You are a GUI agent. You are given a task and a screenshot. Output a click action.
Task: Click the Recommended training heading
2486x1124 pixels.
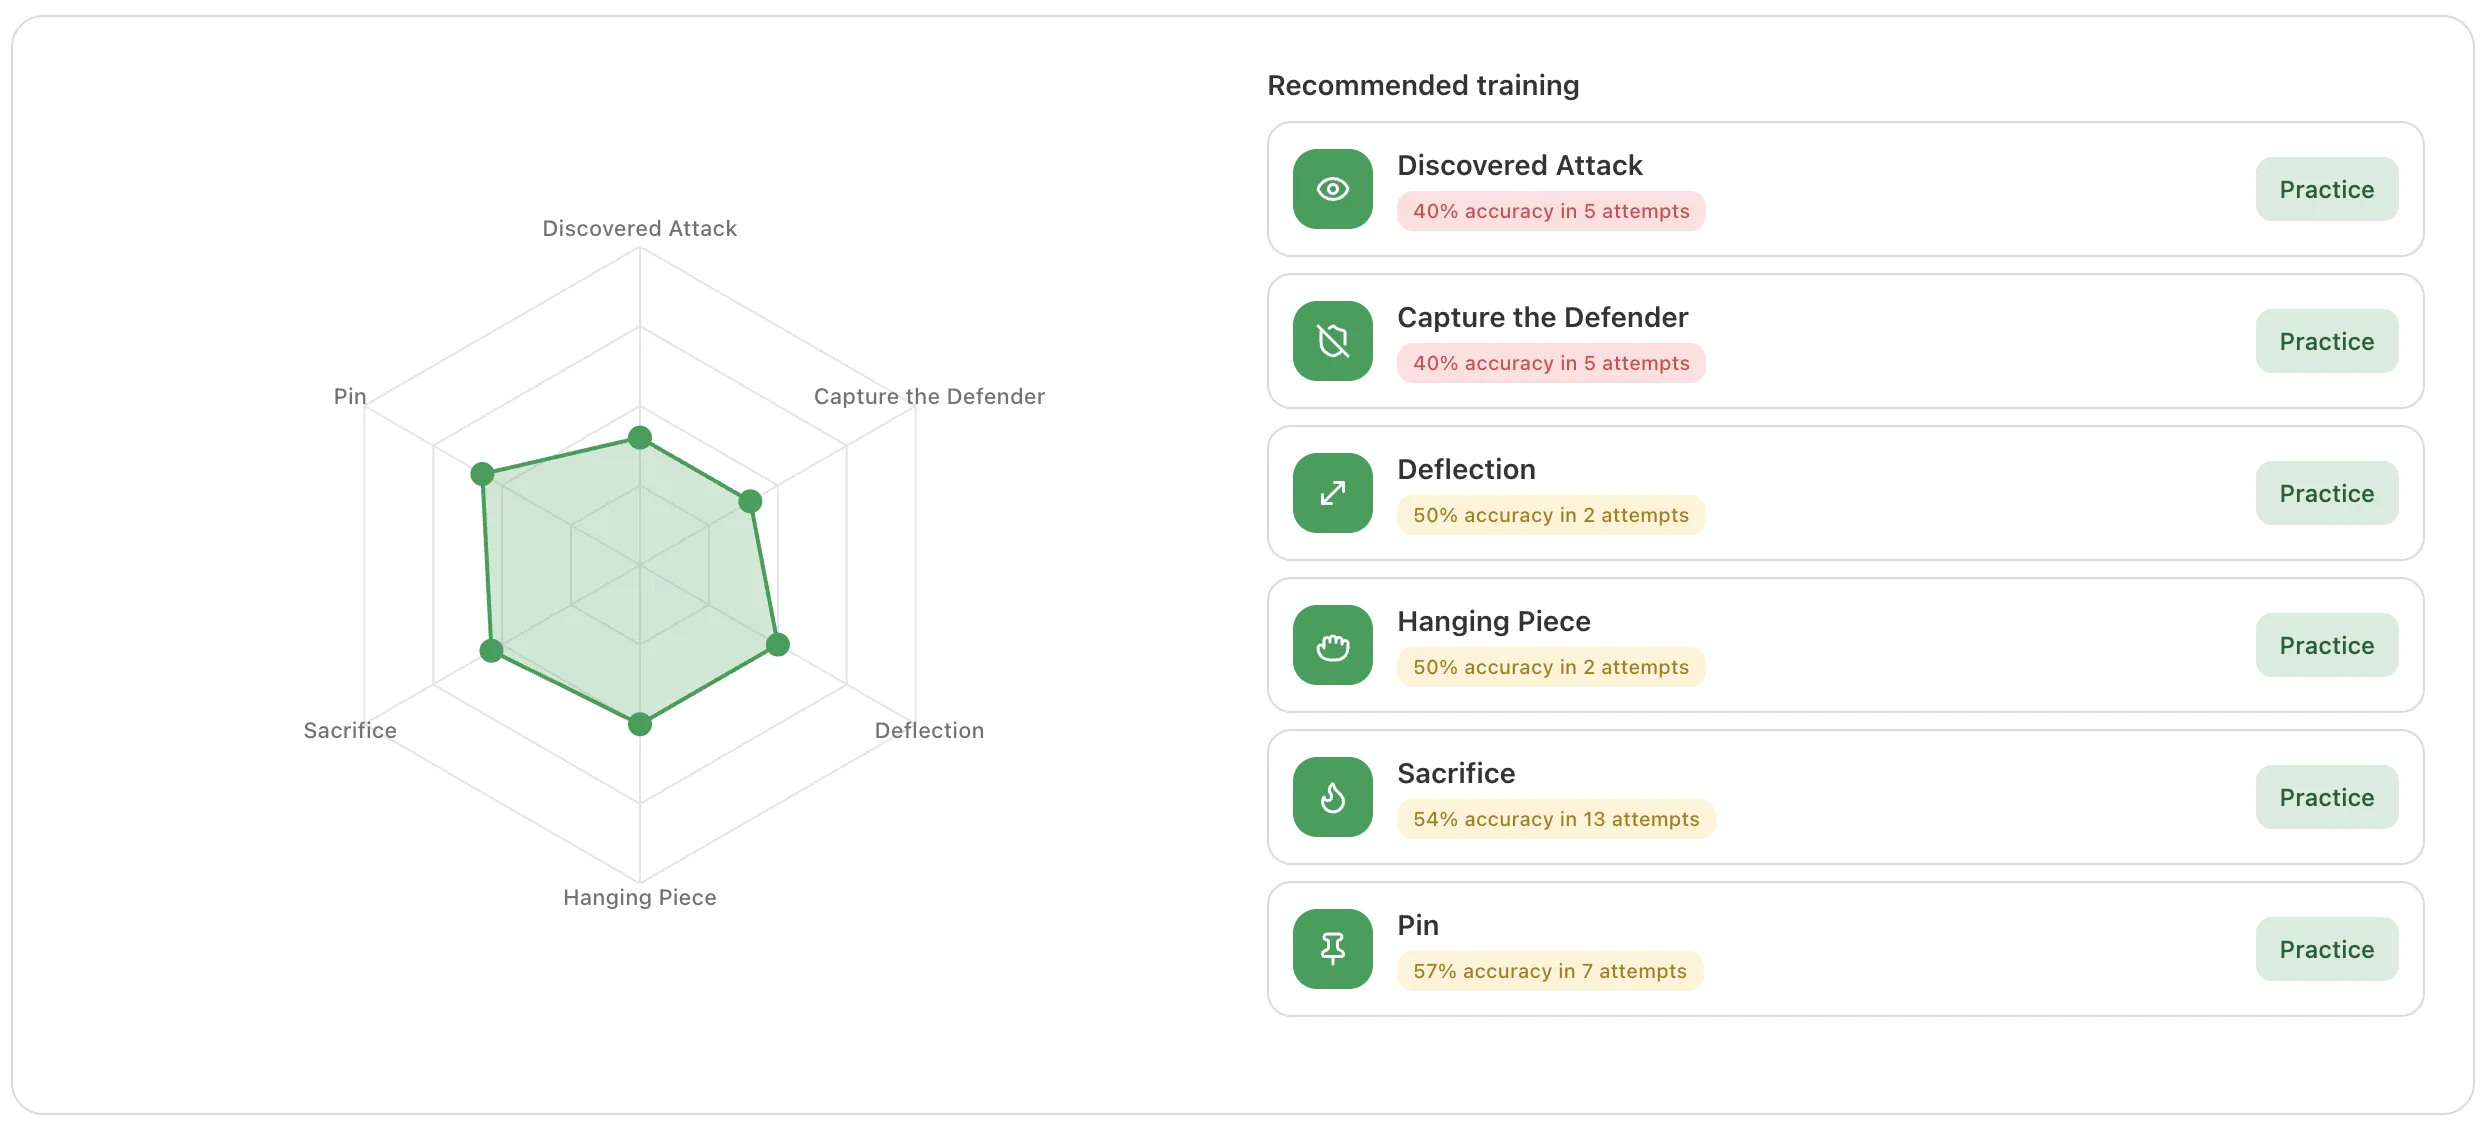coord(1423,86)
